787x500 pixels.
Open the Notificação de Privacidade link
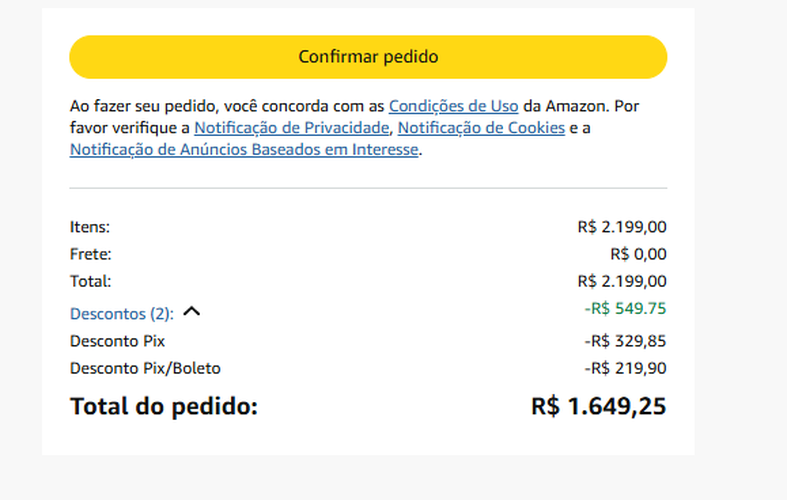click(x=291, y=128)
